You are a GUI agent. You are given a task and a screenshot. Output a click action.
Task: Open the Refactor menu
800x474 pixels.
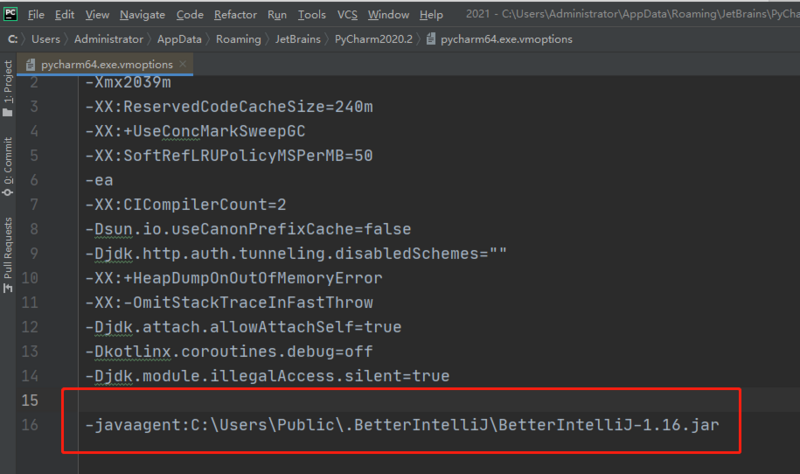235,15
